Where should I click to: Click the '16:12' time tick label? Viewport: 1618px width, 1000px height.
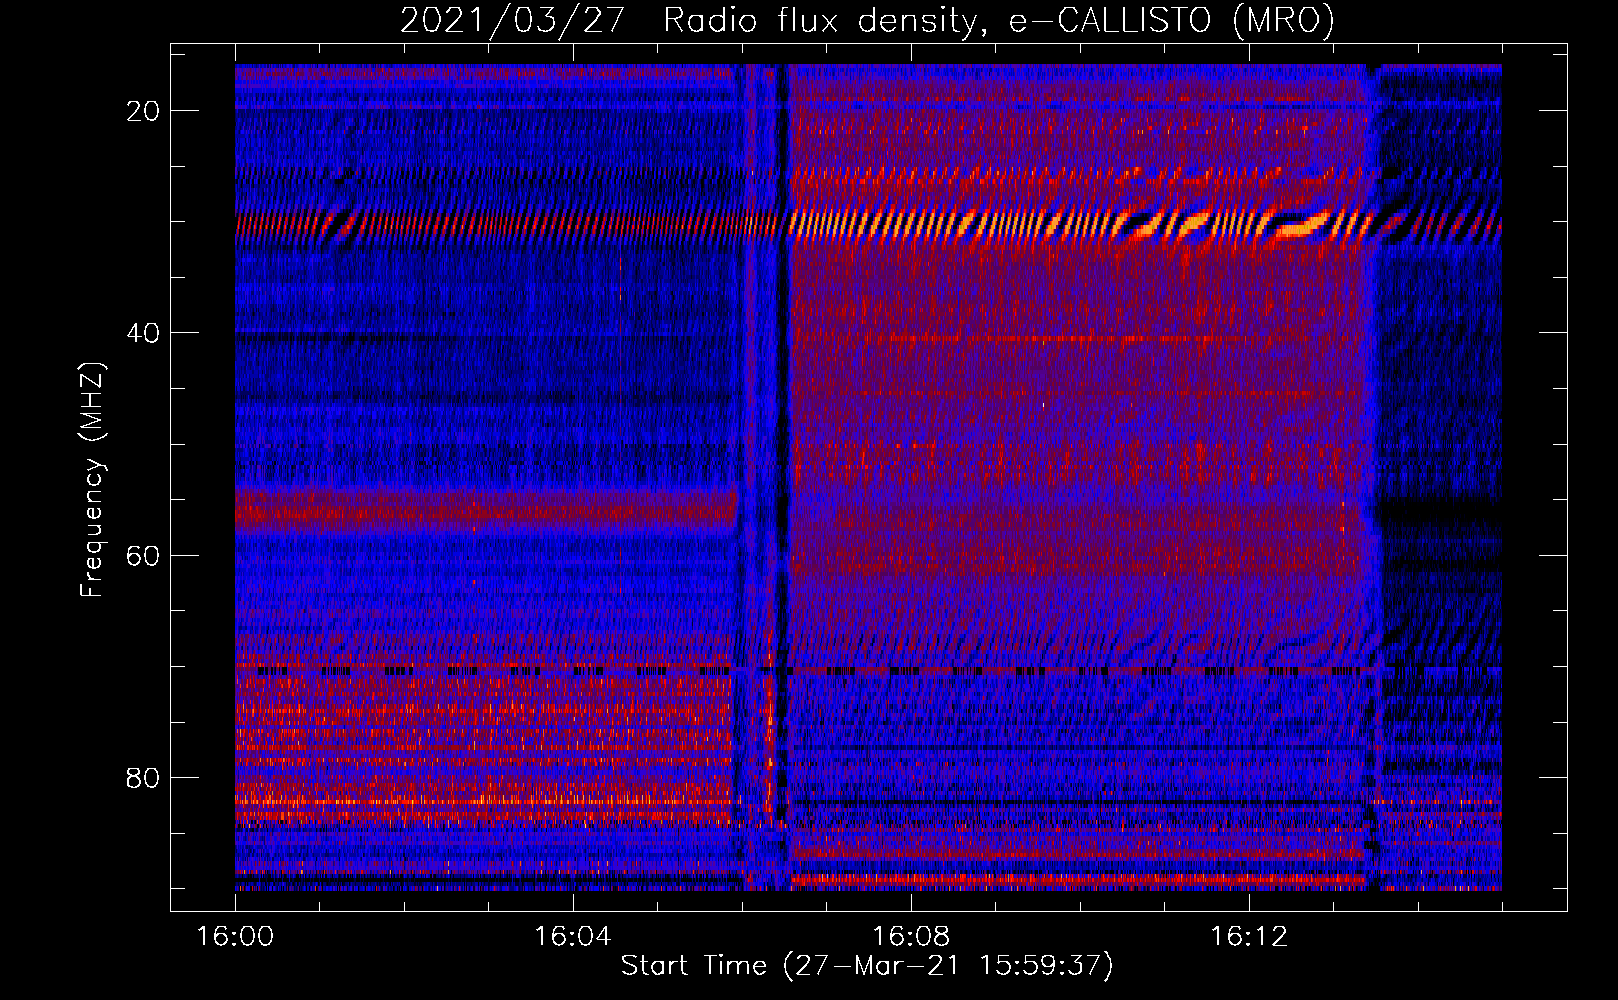(1249, 937)
